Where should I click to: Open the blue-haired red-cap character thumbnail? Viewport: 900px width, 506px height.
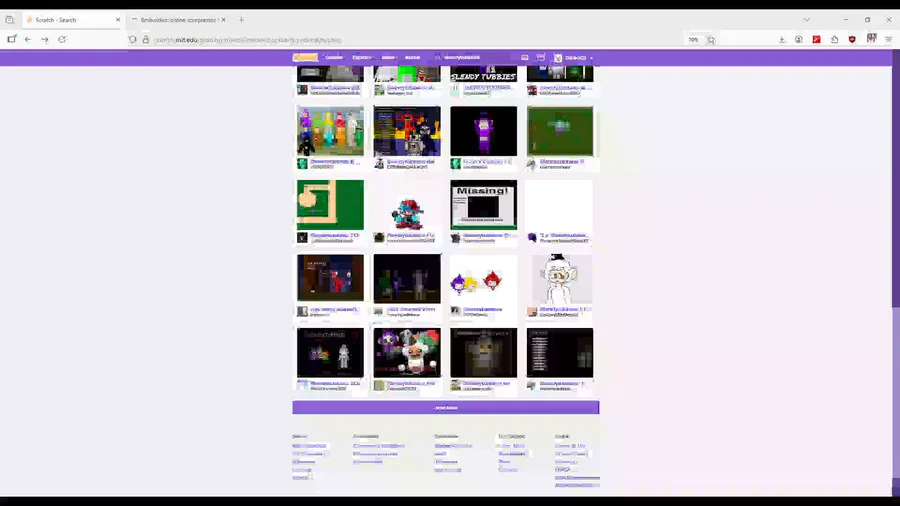point(407,205)
